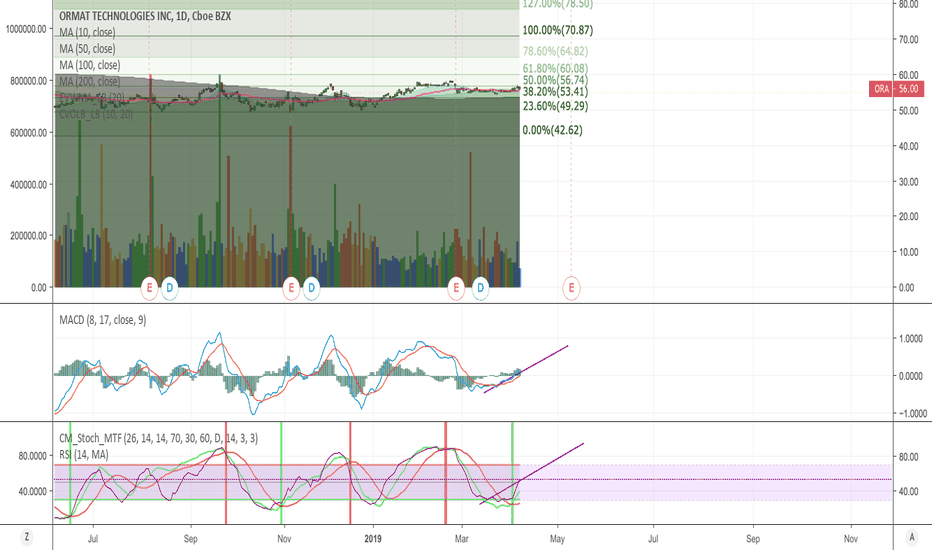This screenshot has width=932, height=550.
Task: Select the MA (50, close) indicator legend
Action: [87, 49]
